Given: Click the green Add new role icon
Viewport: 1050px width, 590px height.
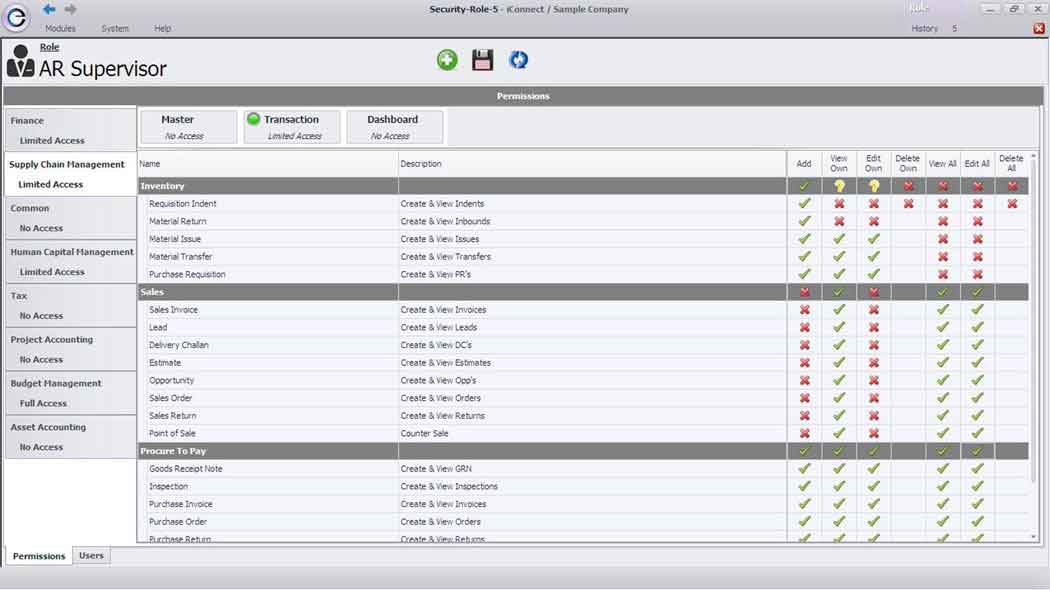Looking at the screenshot, I should pyautogui.click(x=447, y=60).
